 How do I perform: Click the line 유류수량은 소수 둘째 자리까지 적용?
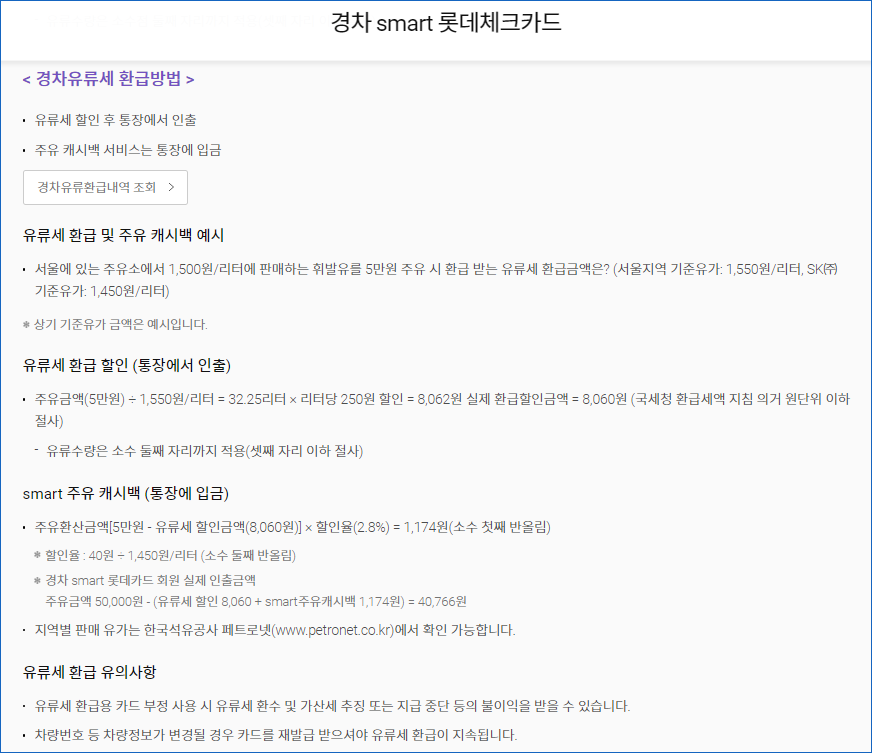tap(205, 451)
